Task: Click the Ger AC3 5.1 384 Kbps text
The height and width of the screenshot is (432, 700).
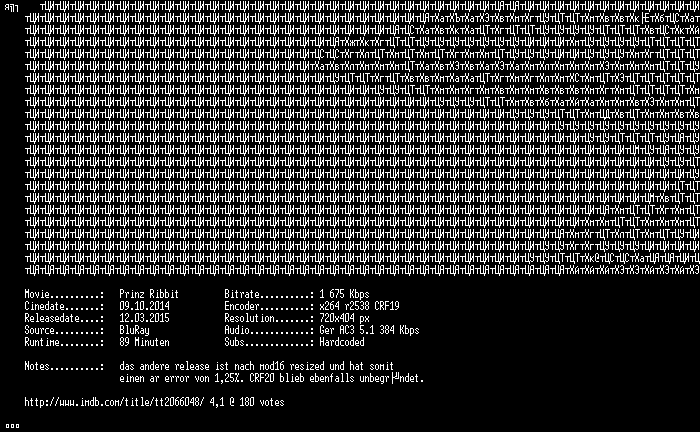Action: coord(369,330)
